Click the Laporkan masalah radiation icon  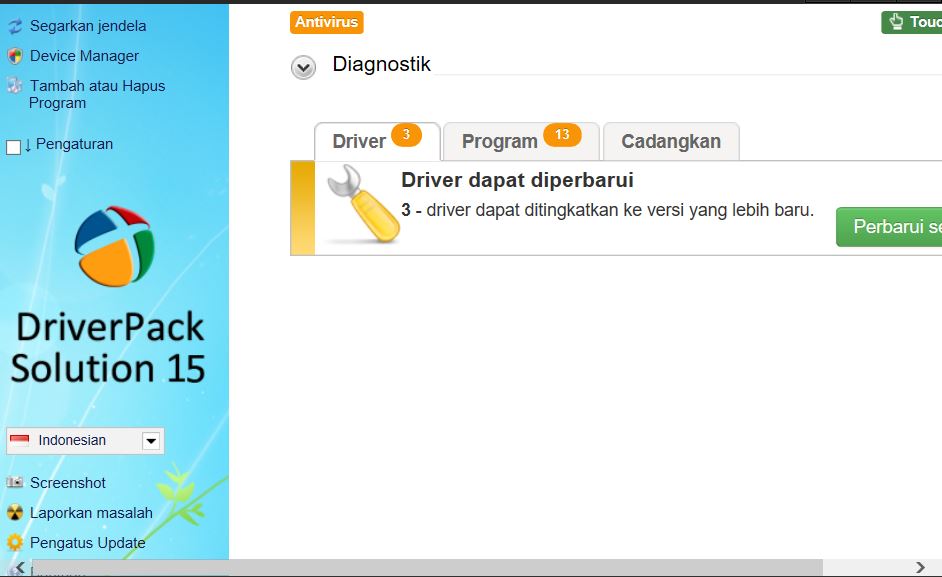tap(15, 513)
